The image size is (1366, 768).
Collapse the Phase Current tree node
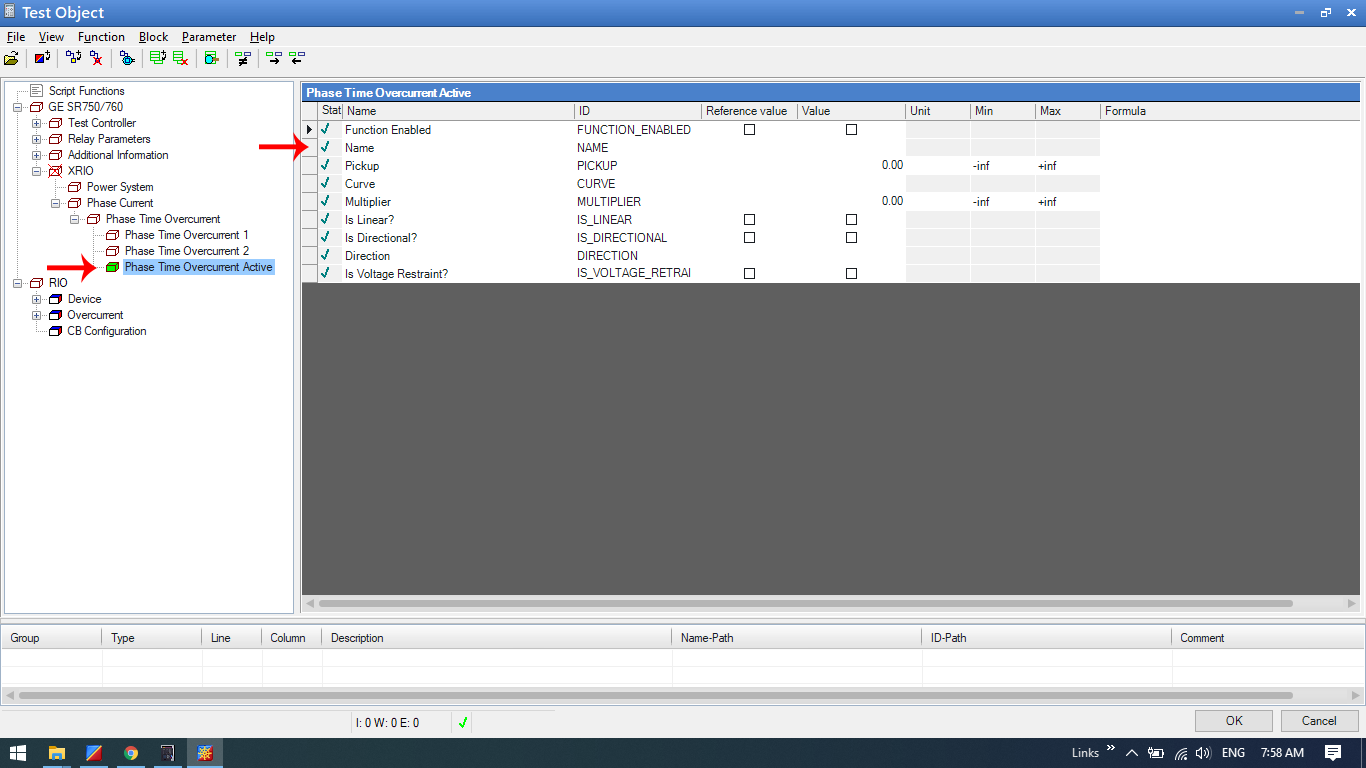tap(55, 203)
